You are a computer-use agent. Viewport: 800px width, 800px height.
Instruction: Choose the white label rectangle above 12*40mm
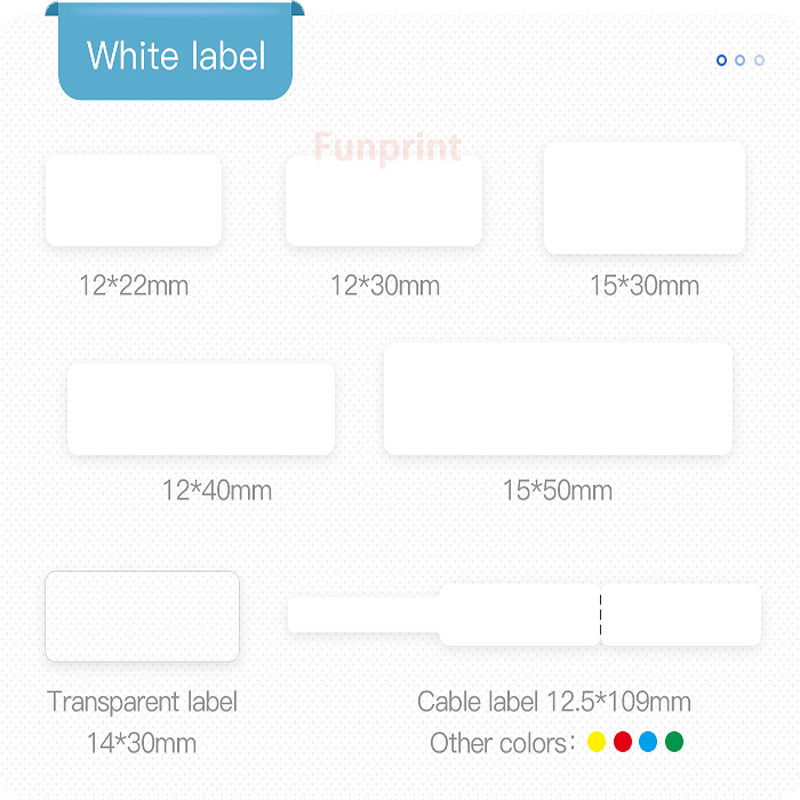coord(201,409)
